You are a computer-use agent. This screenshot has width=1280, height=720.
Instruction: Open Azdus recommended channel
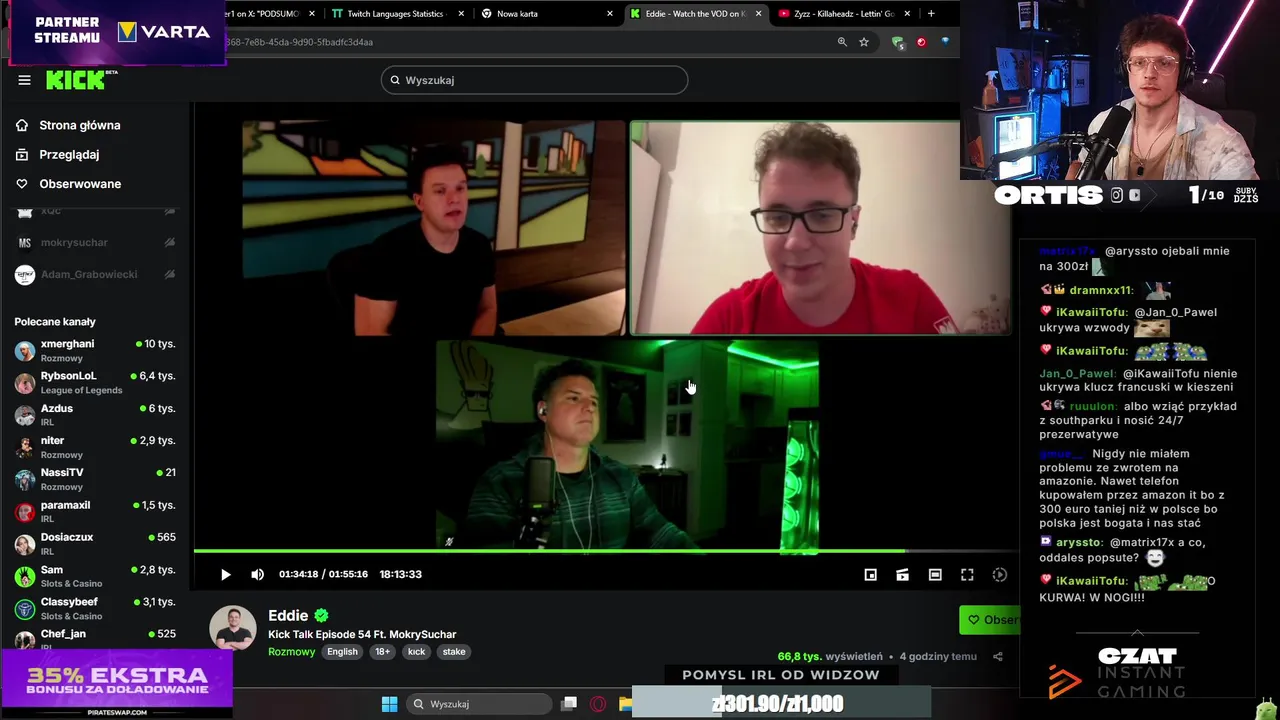click(x=95, y=414)
